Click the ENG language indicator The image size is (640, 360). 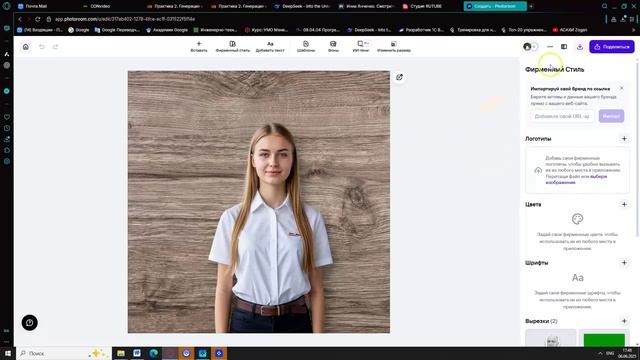click(610, 353)
